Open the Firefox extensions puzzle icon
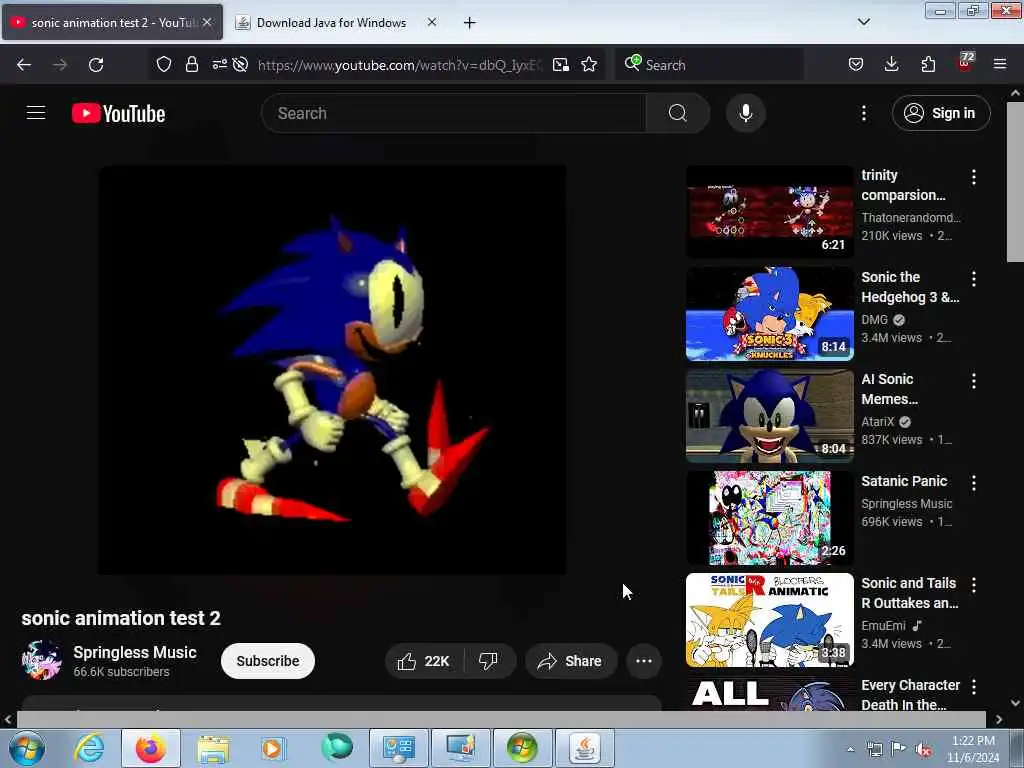This screenshot has width=1024, height=768. [928, 65]
